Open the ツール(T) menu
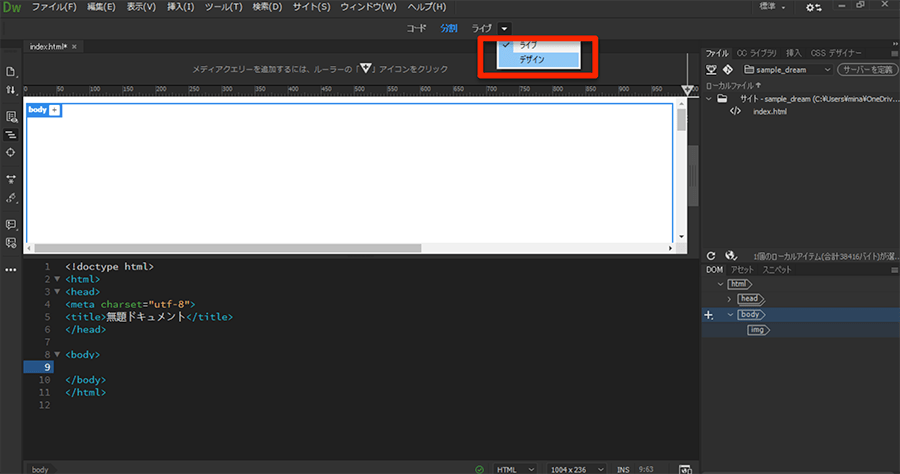Screen dimensions: 900x474 223,7
